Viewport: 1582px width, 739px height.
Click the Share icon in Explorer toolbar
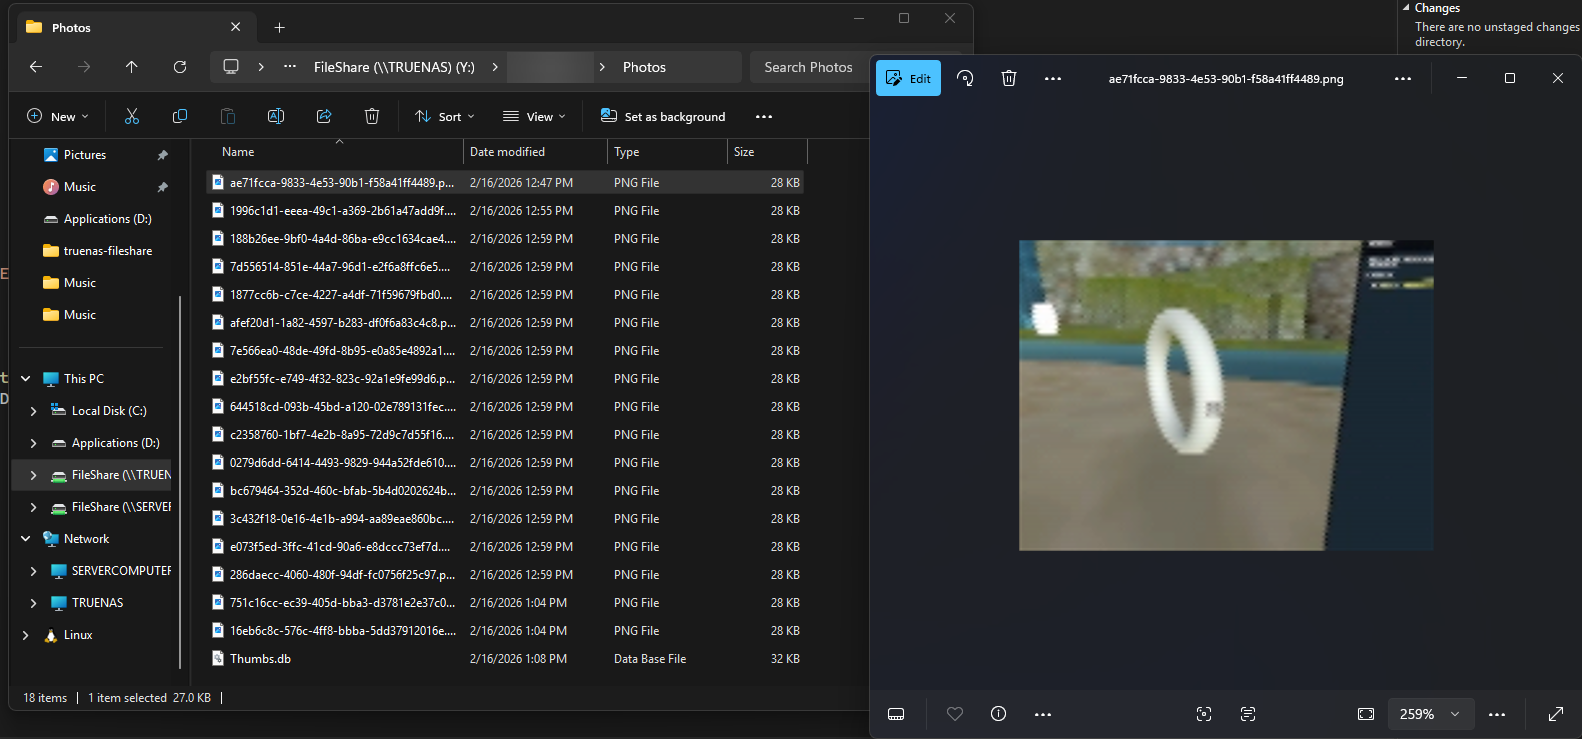coord(324,117)
